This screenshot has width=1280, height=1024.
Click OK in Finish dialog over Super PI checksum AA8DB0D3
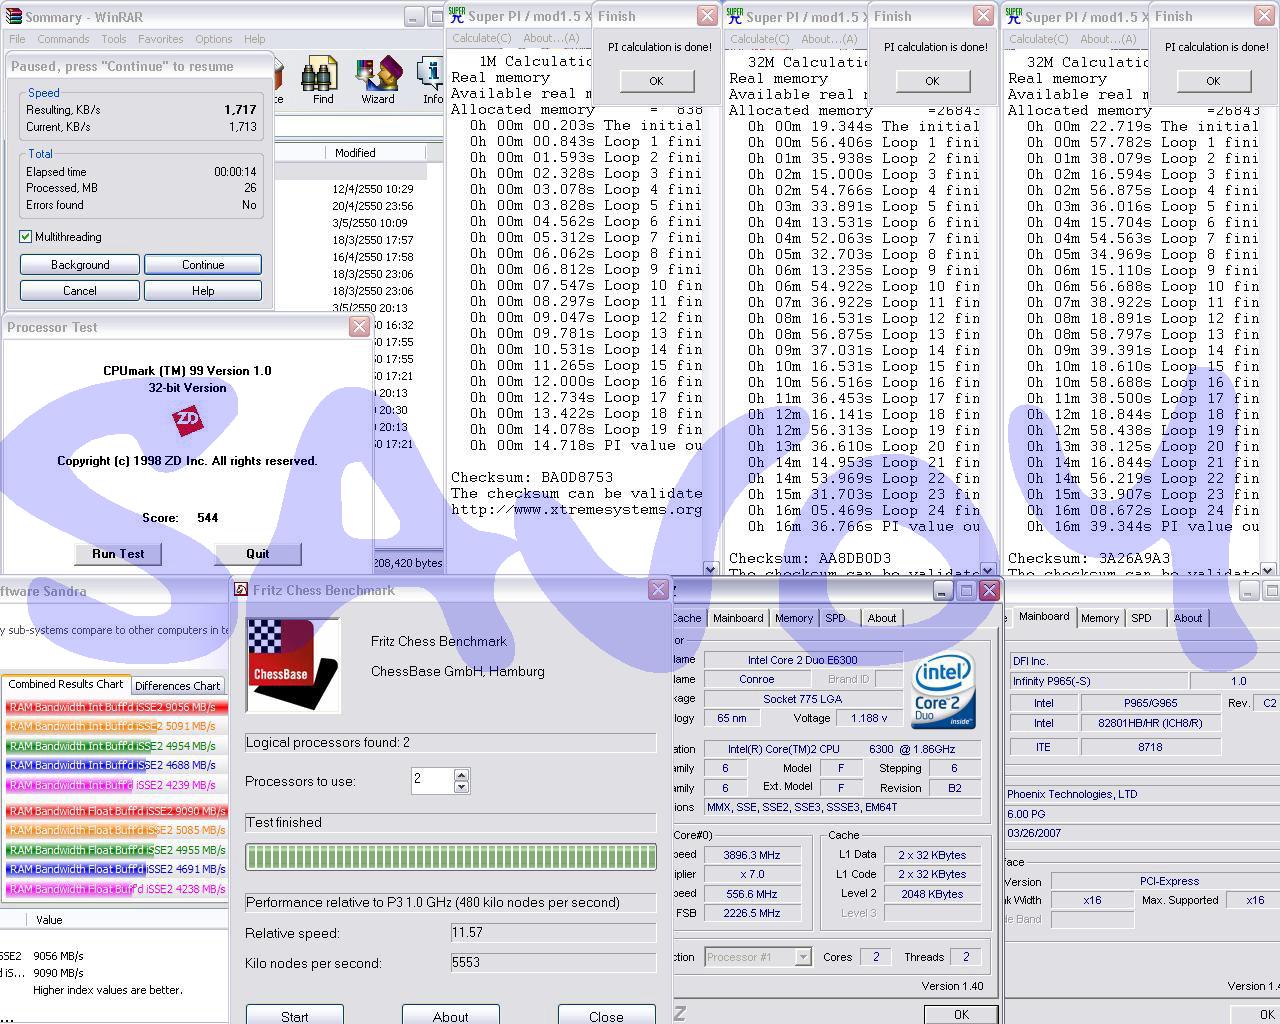932,81
